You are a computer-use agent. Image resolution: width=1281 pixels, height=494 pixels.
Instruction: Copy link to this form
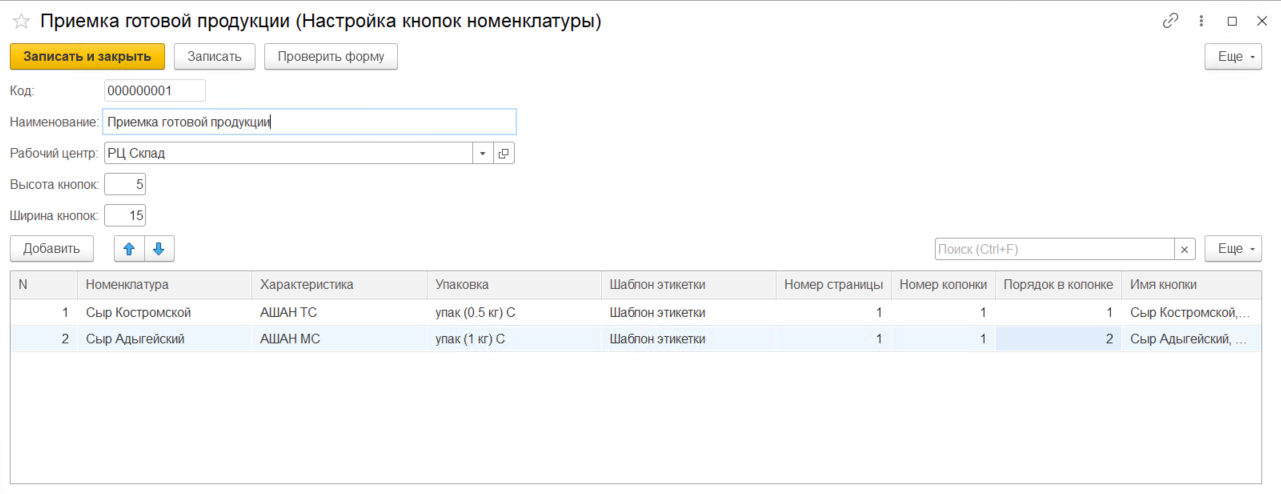[1170, 21]
